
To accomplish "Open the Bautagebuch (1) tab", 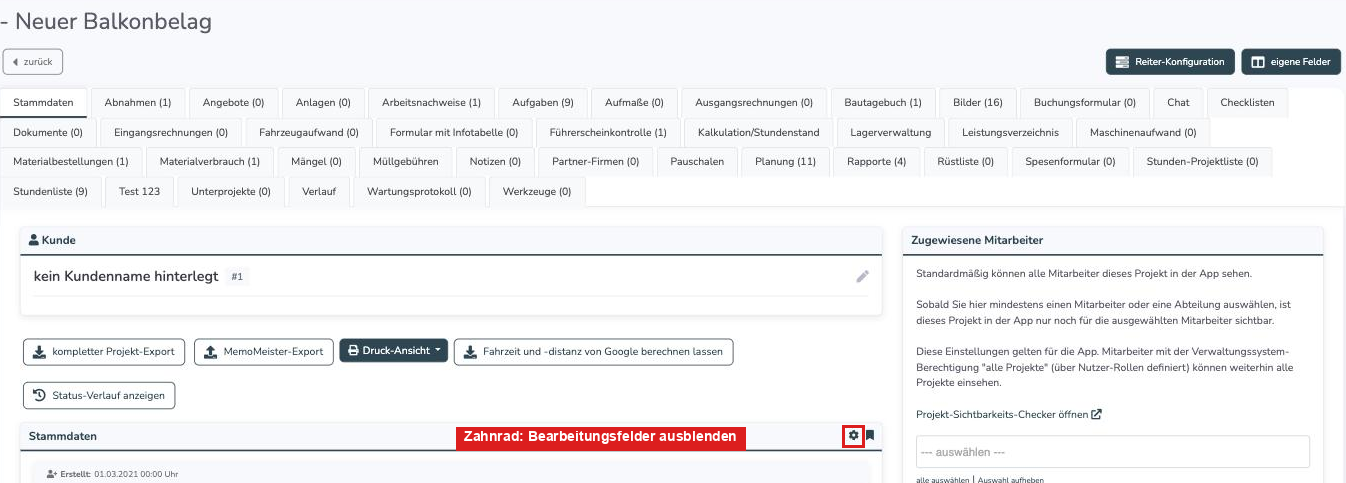I will (883, 102).
